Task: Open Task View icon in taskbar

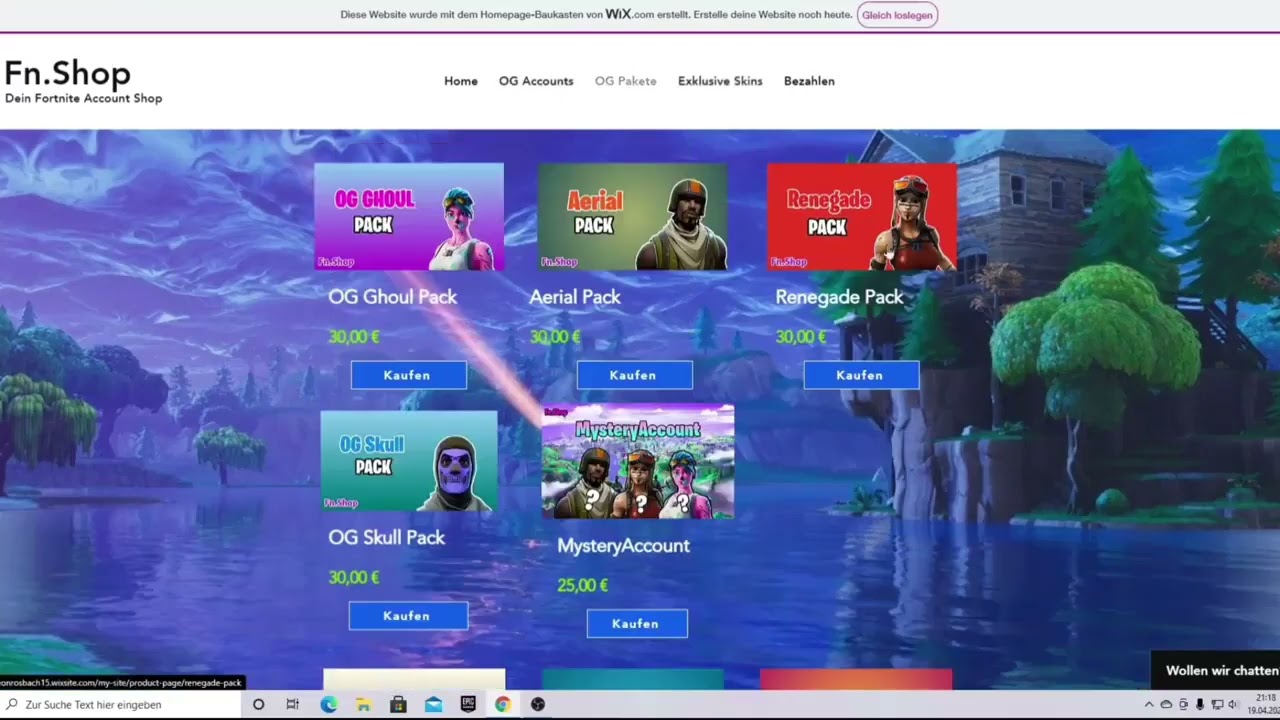Action: pos(293,704)
